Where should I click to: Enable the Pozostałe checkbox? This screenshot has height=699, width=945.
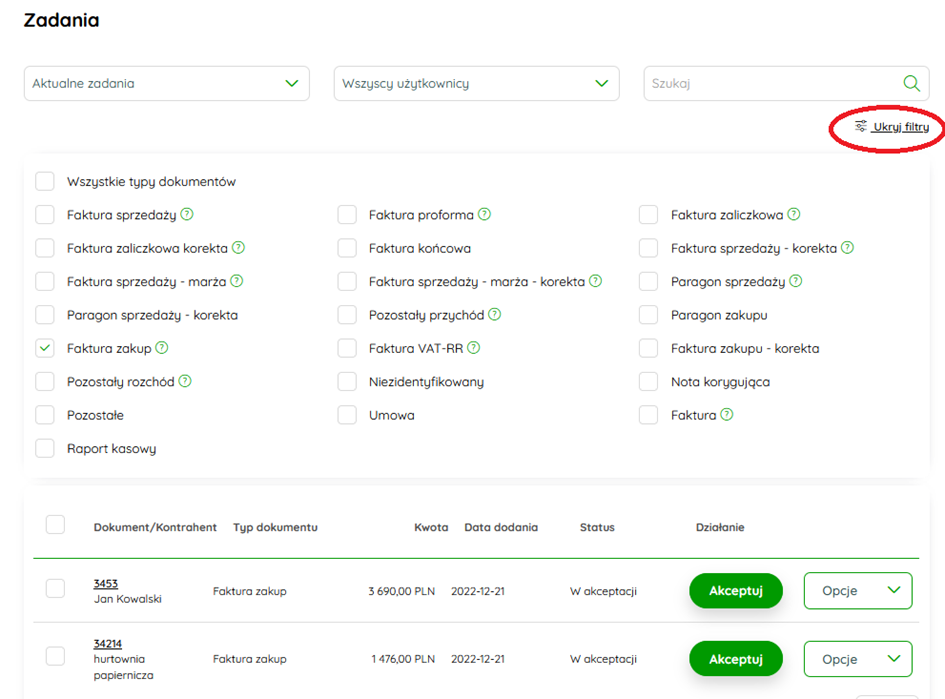point(45,415)
